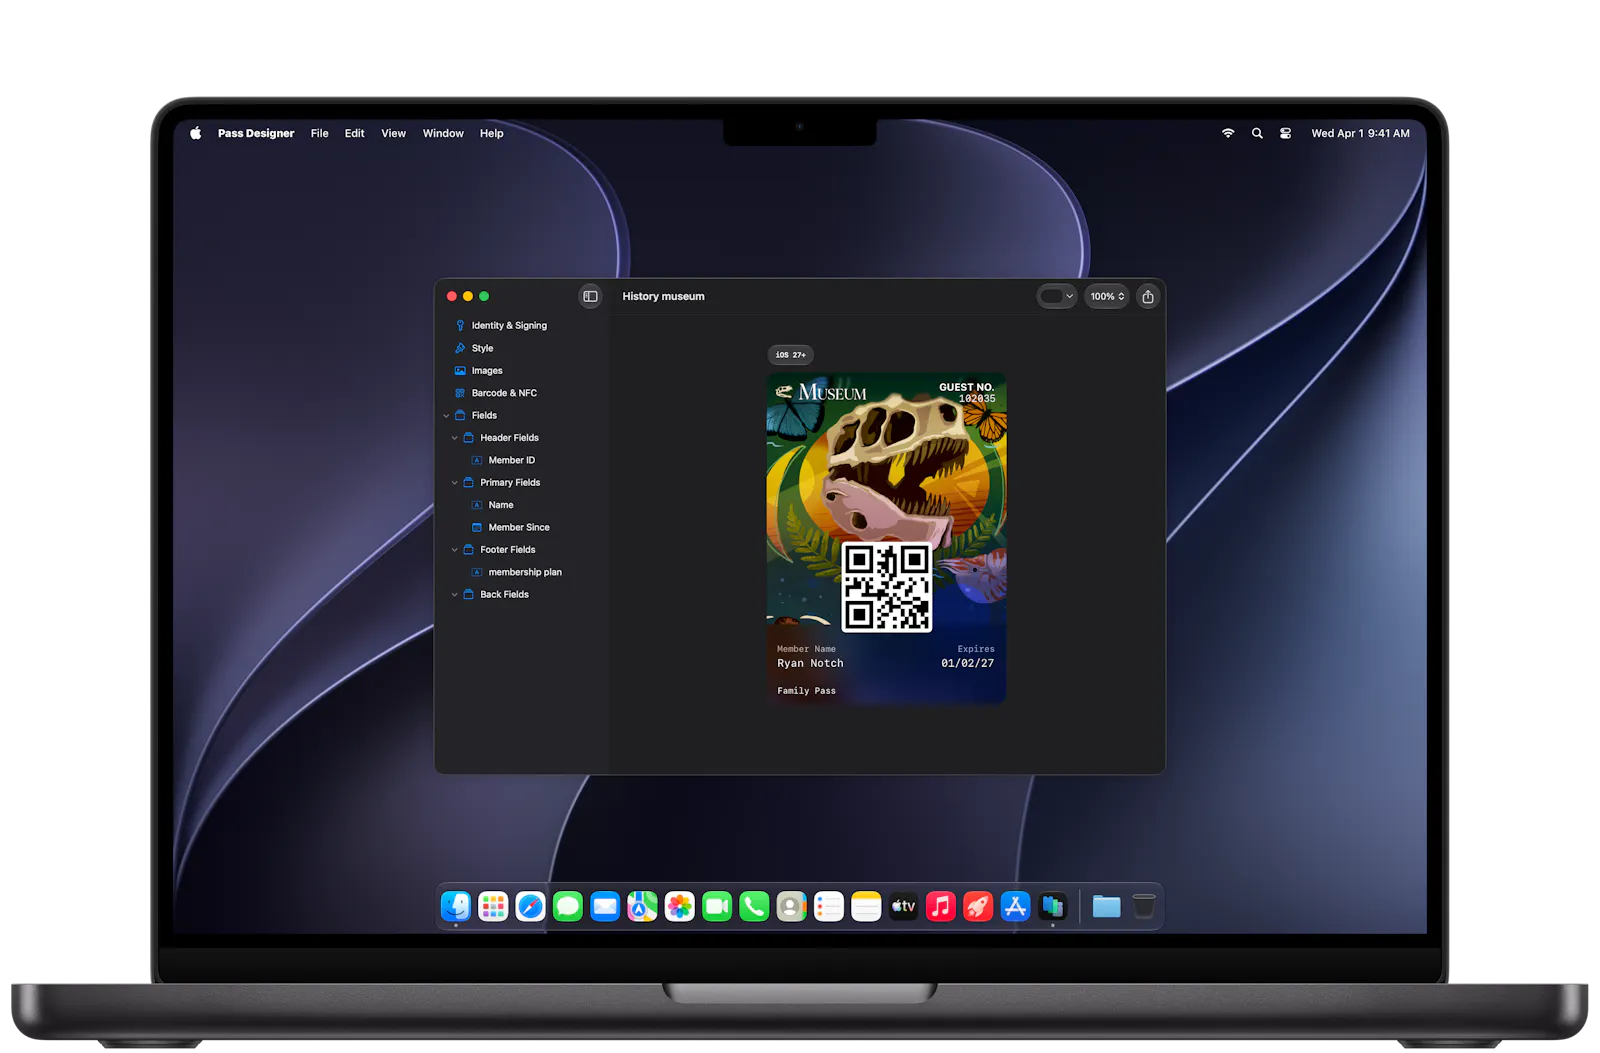This screenshot has width=1600, height=1053.
Task: Click the 01/02/27 expiry date value
Action: [967, 663]
